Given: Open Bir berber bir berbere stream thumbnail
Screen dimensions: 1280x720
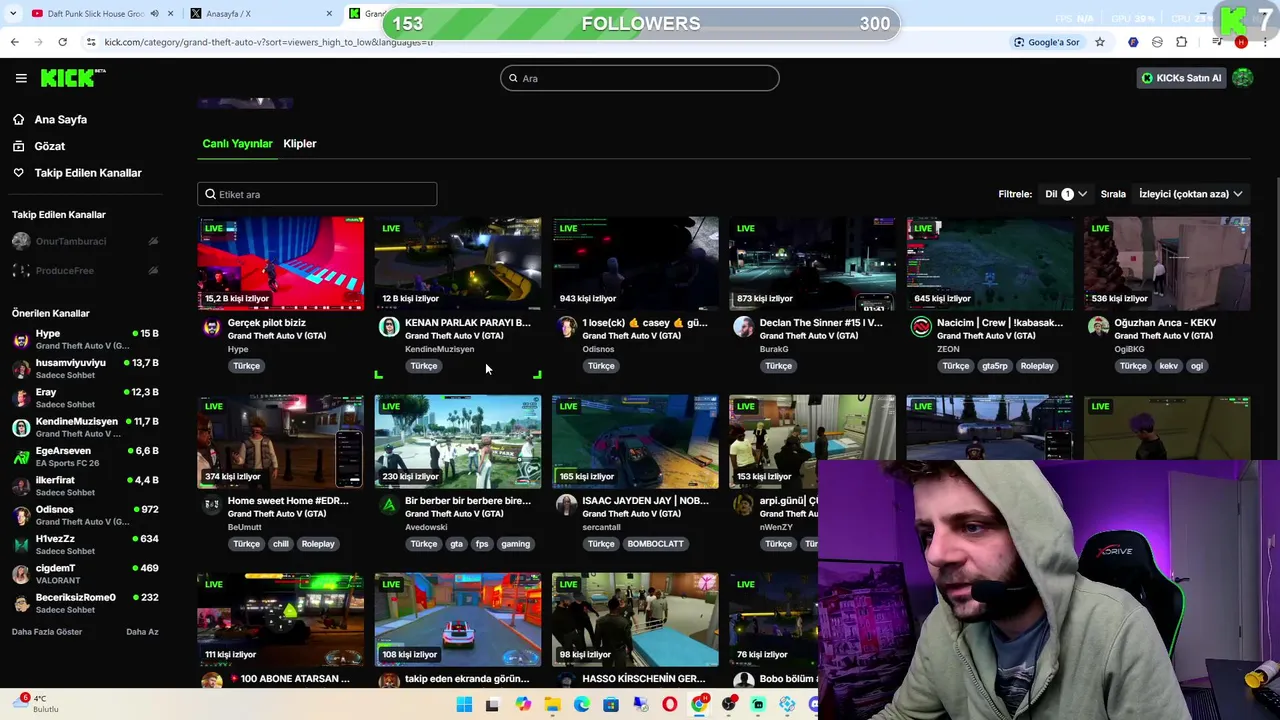Looking at the screenshot, I should pyautogui.click(x=458, y=441).
